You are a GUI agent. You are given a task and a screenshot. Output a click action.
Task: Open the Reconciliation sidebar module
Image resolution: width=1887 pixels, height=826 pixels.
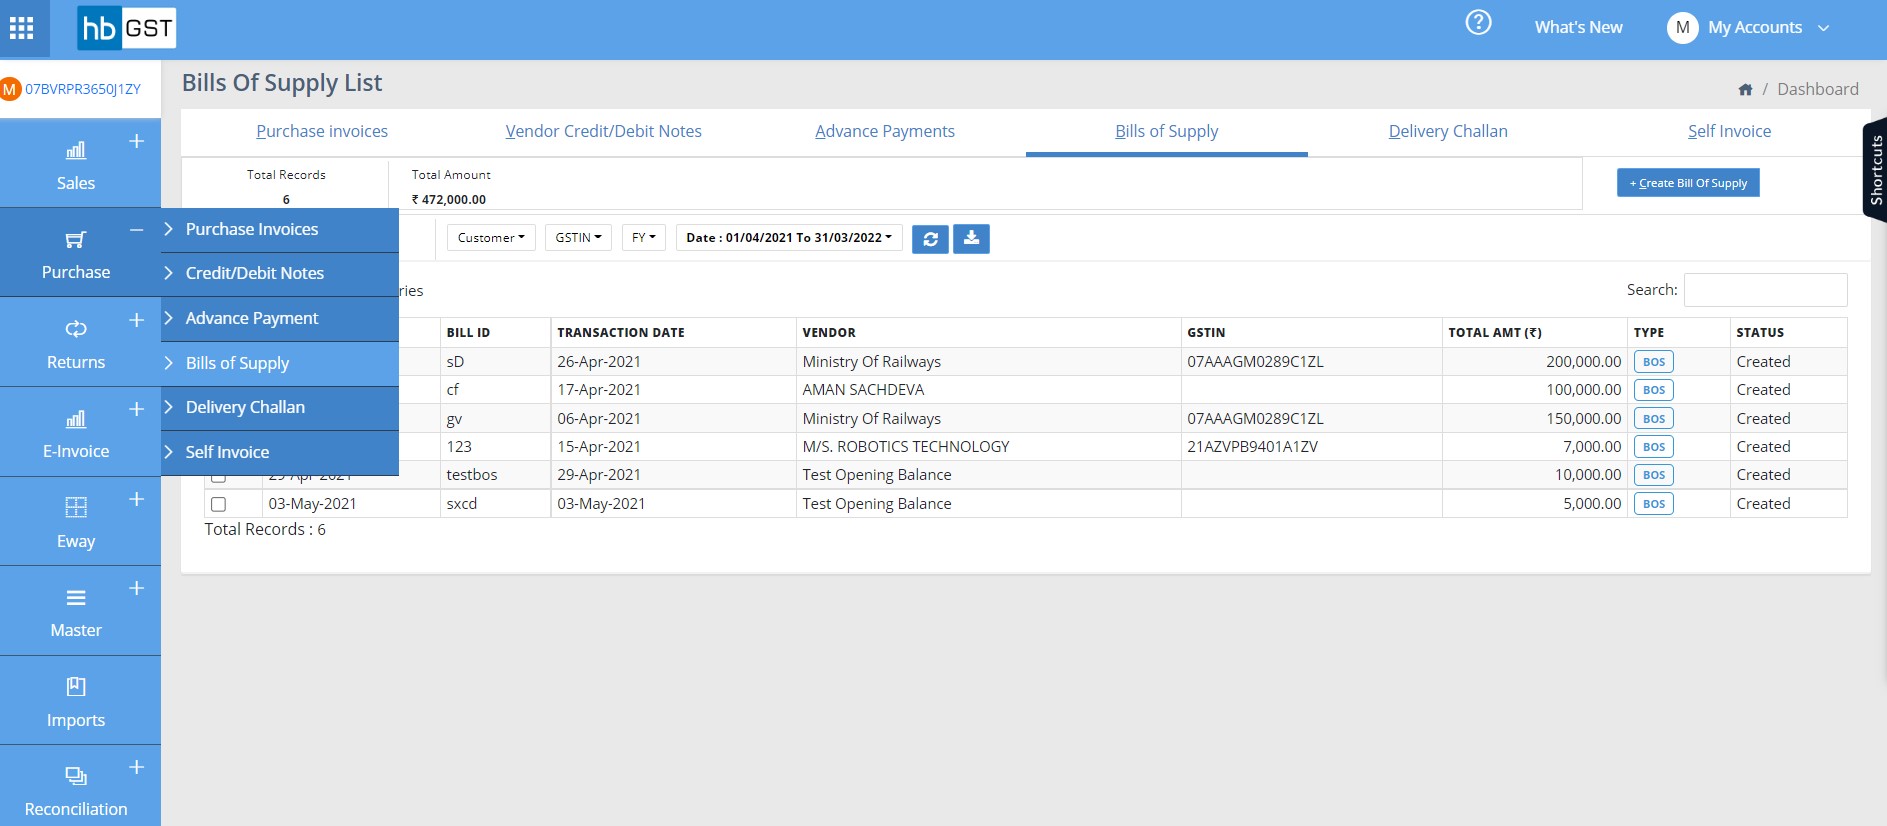click(76, 790)
